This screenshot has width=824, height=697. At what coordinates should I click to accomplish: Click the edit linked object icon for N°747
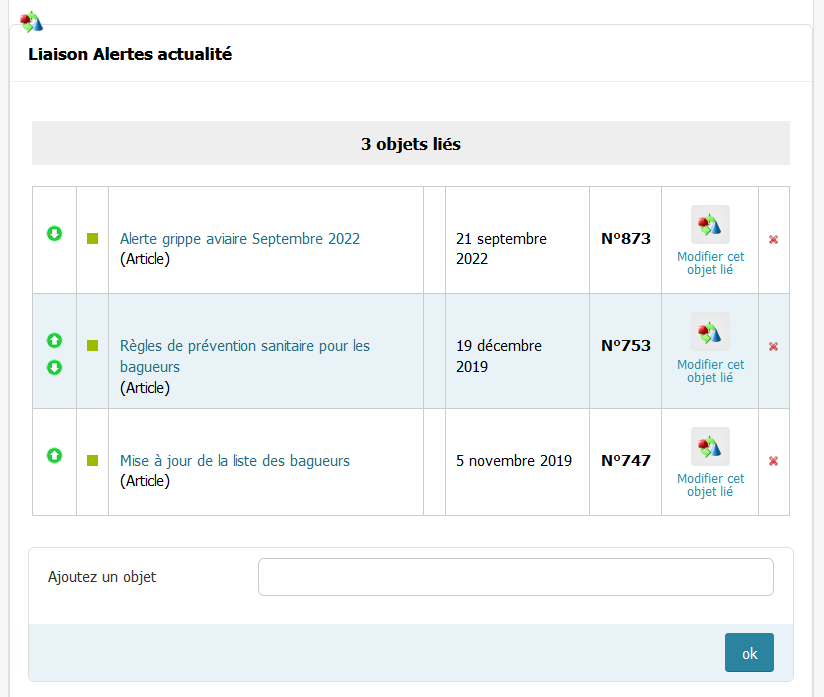tap(710, 447)
